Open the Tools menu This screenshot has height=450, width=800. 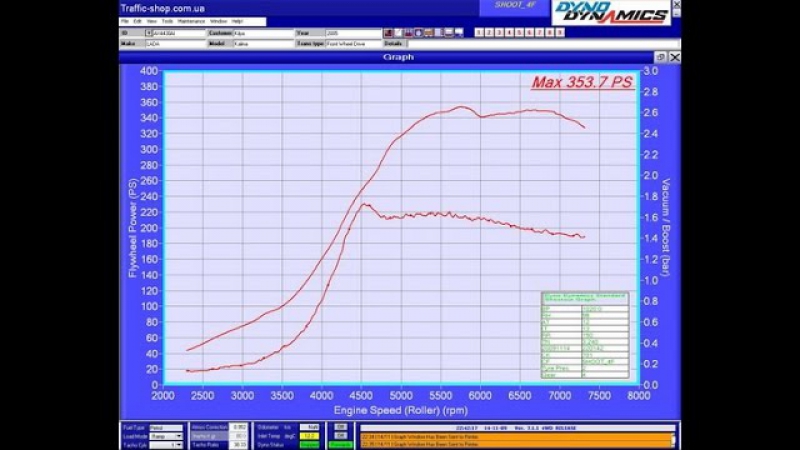167,21
